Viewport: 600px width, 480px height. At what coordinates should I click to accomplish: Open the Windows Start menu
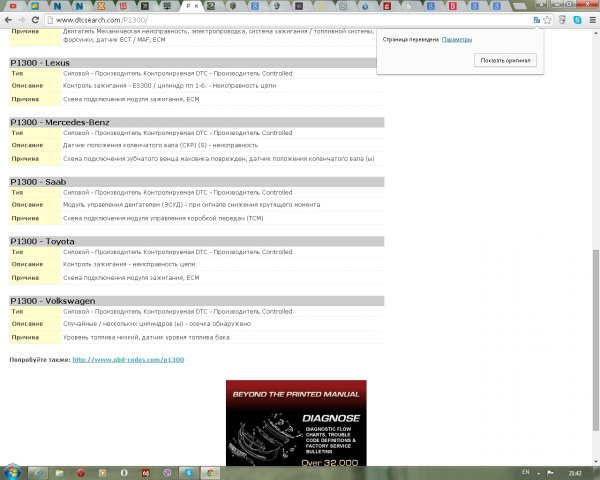pyautogui.click(x=11, y=472)
